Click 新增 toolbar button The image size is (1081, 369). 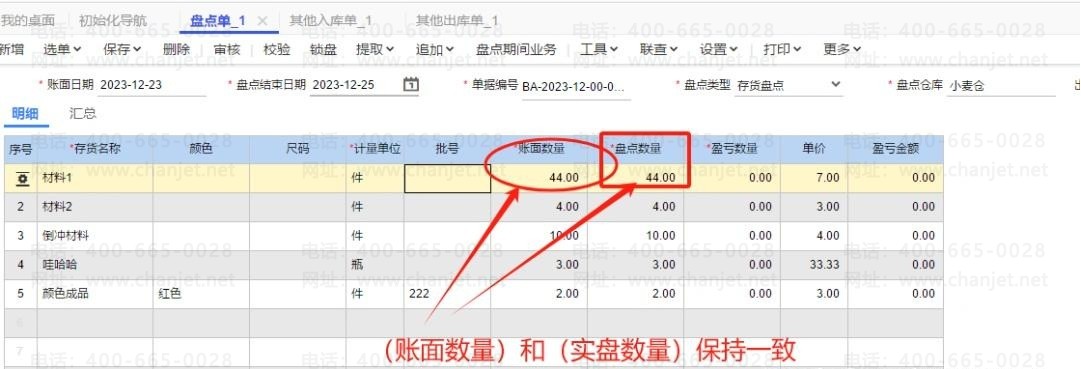click(x=12, y=49)
